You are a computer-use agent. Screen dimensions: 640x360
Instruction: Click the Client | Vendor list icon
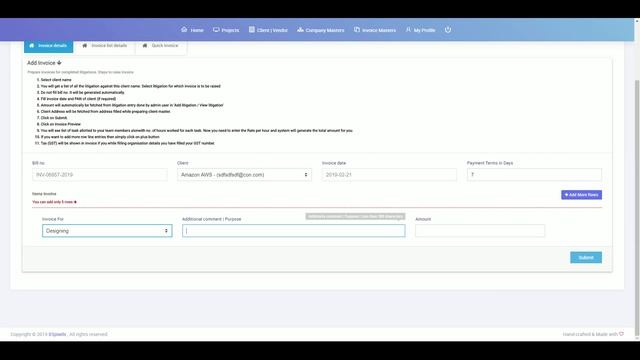(252, 29)
